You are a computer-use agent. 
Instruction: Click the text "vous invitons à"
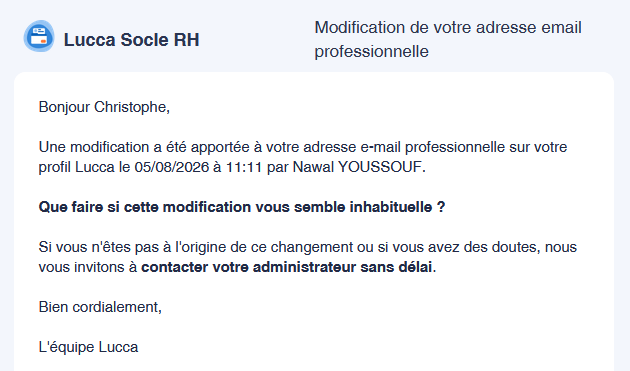point(88,267)
